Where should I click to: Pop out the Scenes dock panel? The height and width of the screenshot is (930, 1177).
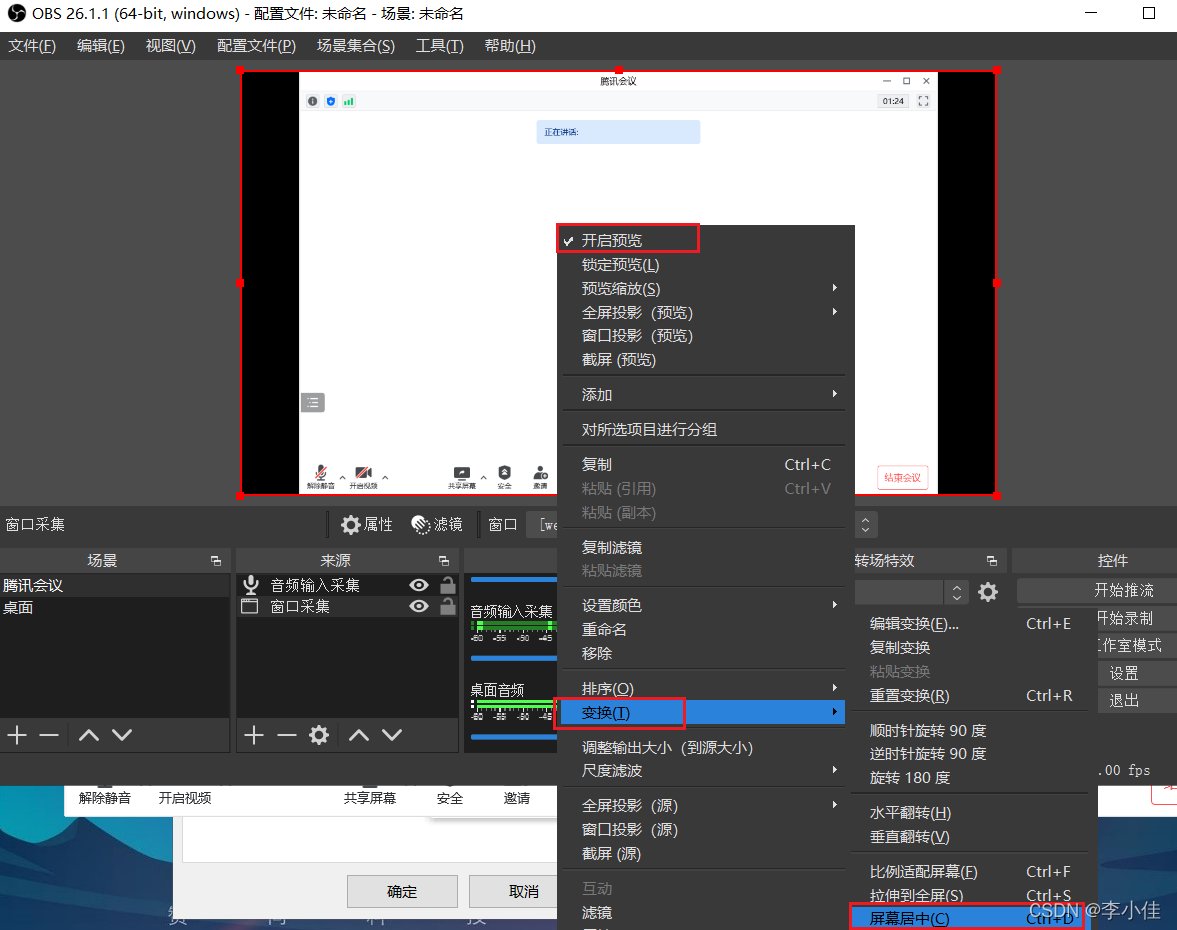coord(216,561)
